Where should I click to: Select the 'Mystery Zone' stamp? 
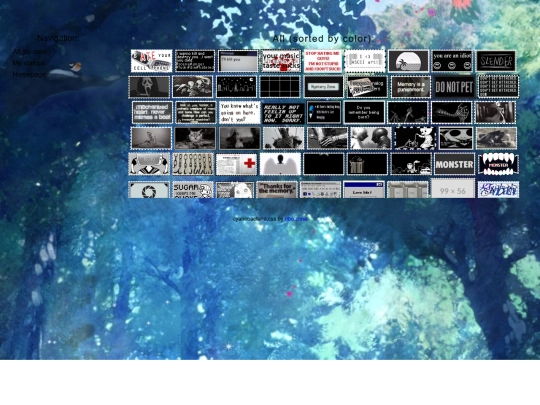(323, 87)
